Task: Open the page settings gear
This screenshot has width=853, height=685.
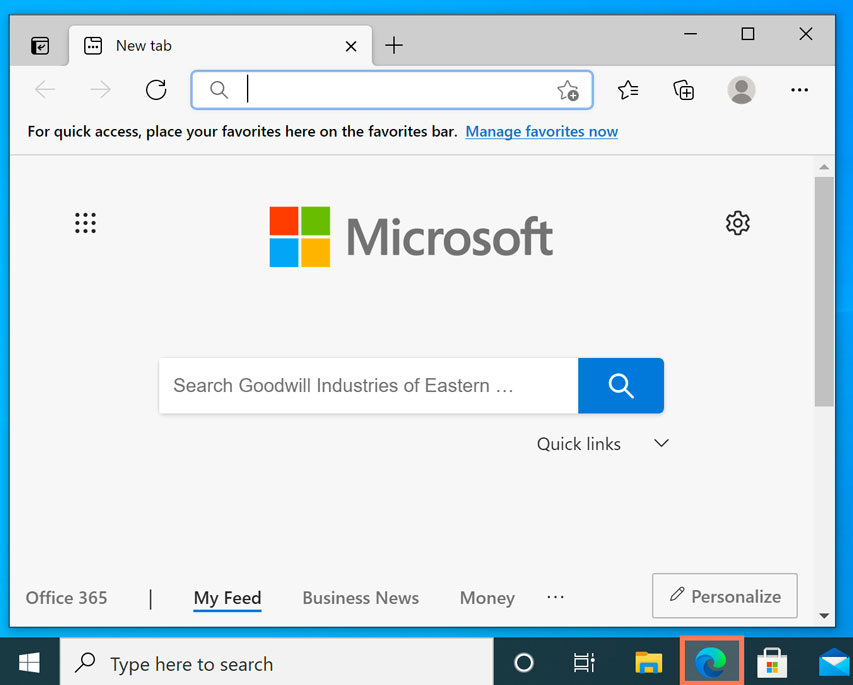Action: (x=737, y=222)
